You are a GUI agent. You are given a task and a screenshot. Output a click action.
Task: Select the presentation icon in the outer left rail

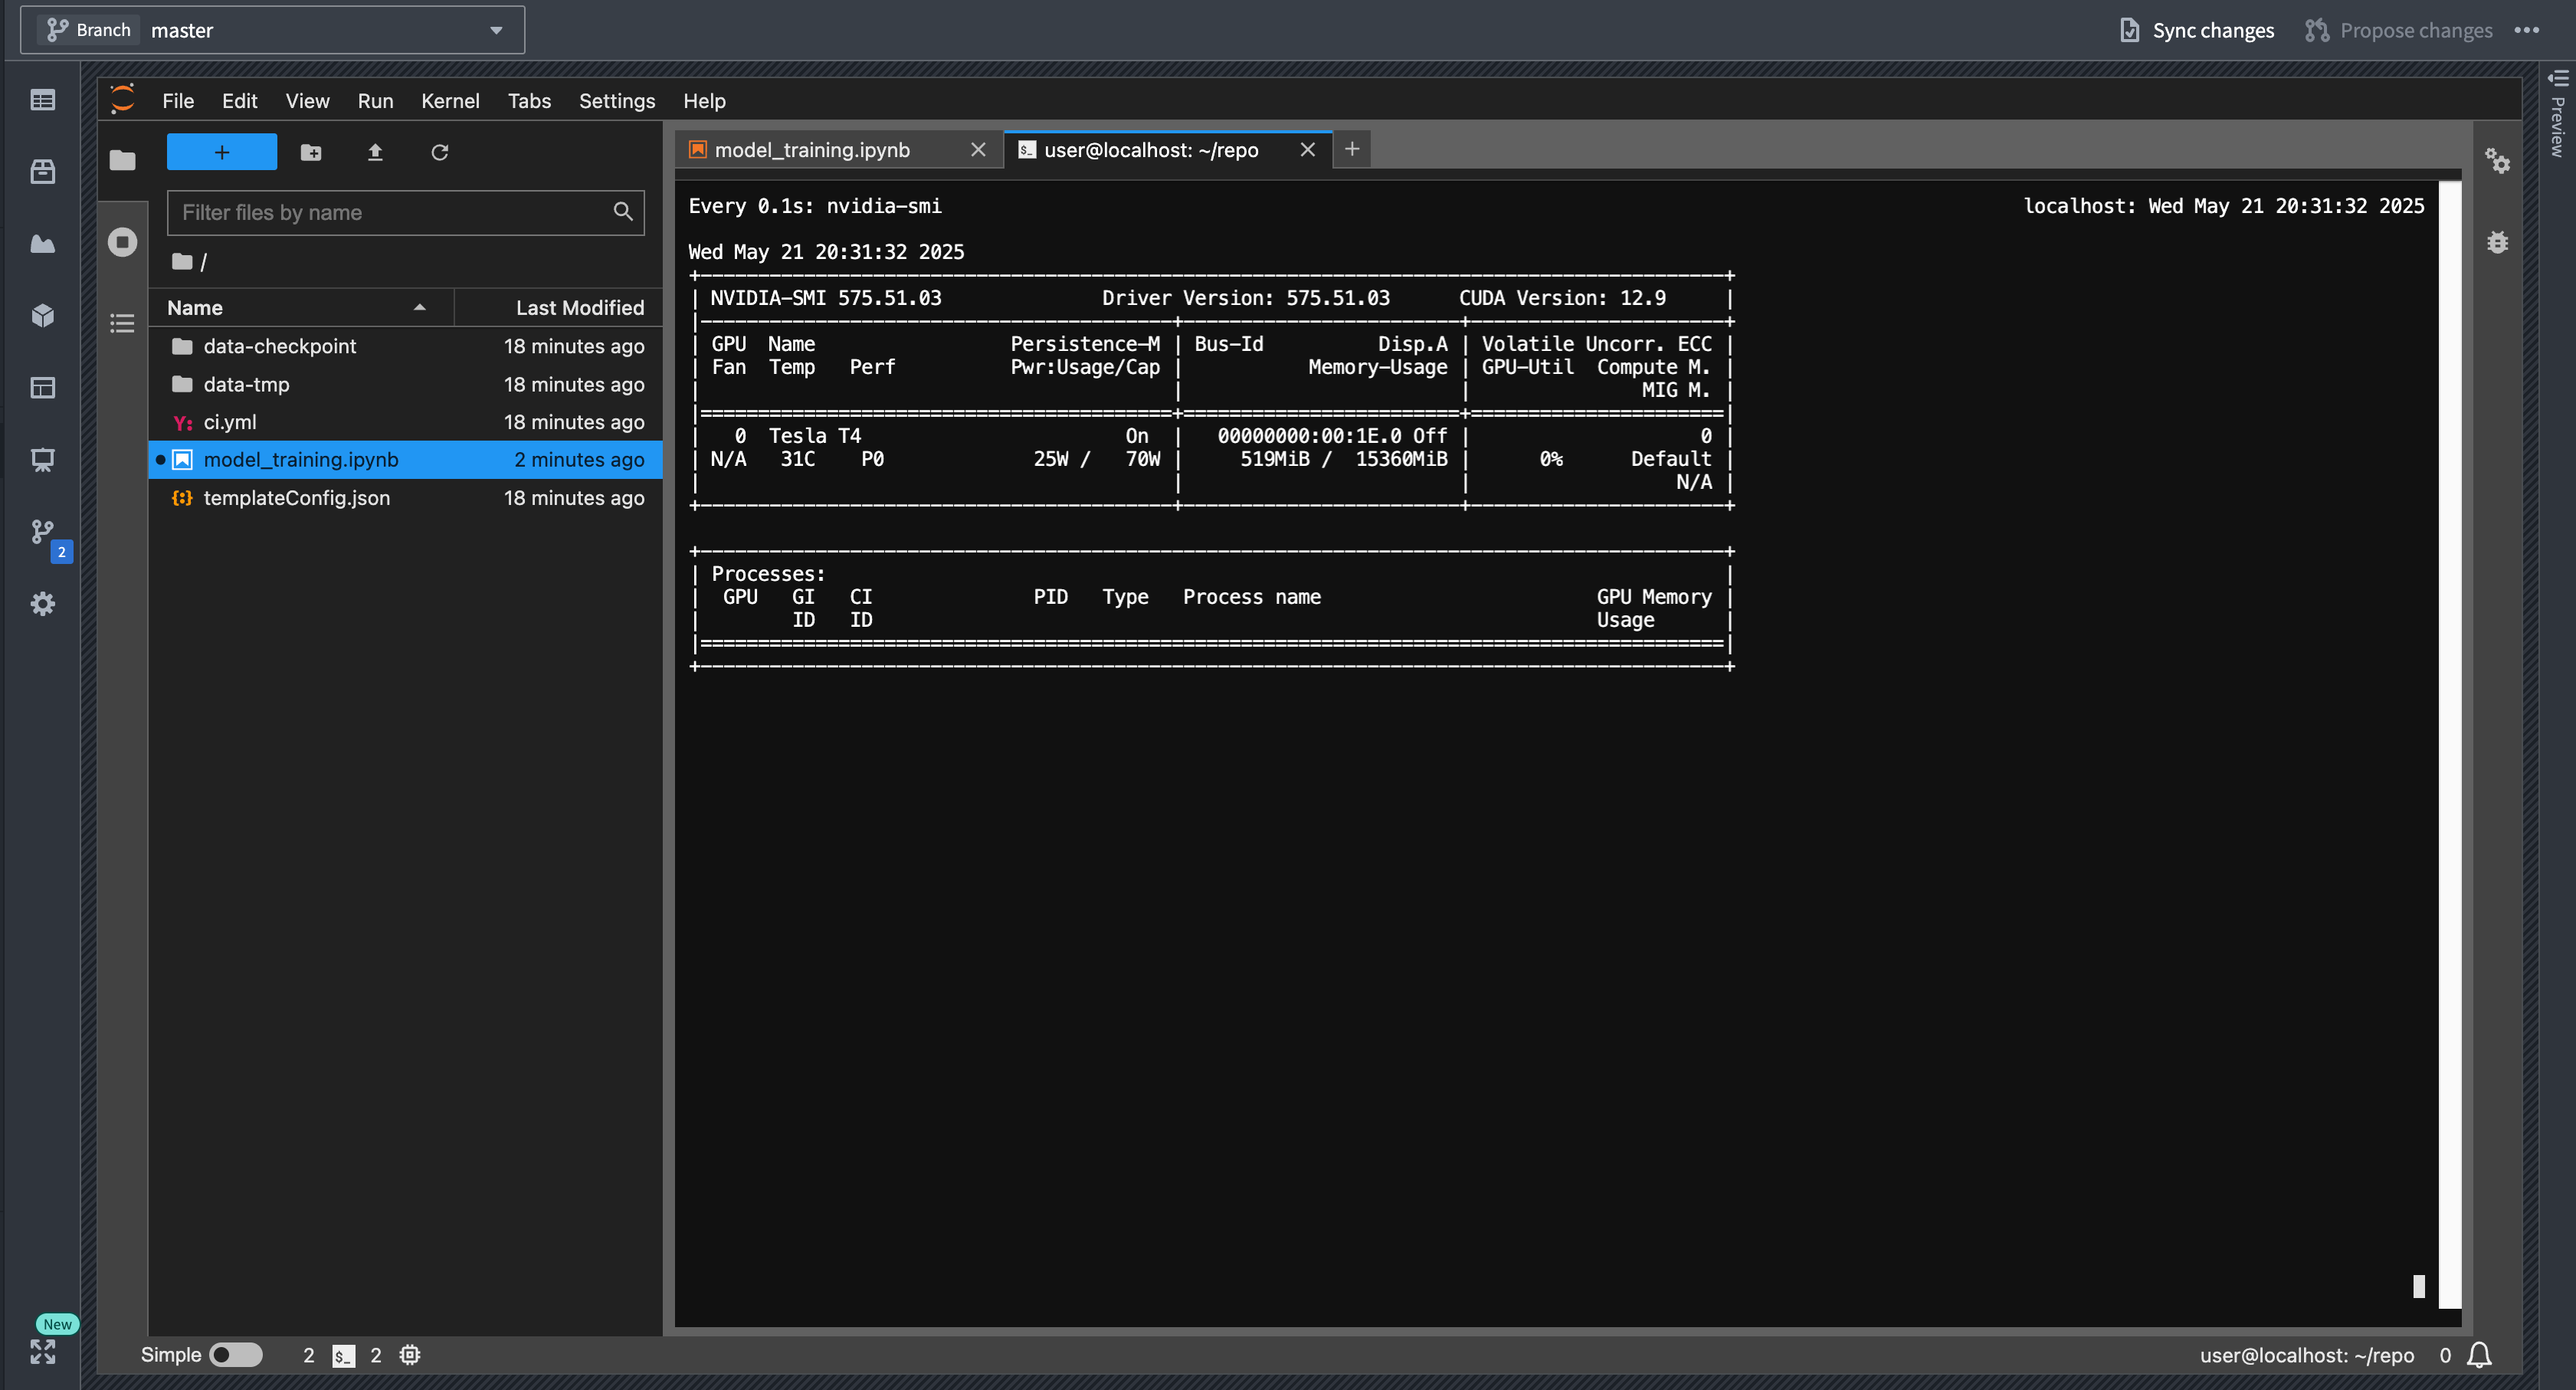(44, 460)
